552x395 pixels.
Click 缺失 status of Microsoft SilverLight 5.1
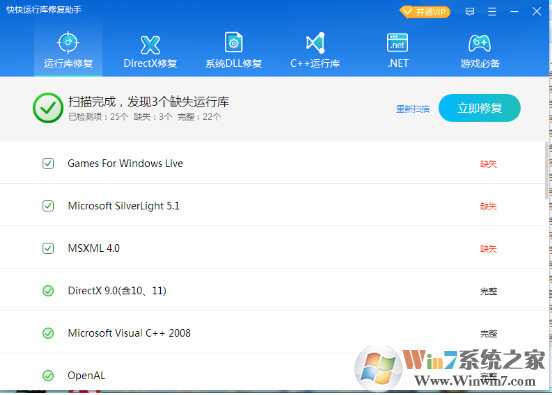(x=489, y=206)
